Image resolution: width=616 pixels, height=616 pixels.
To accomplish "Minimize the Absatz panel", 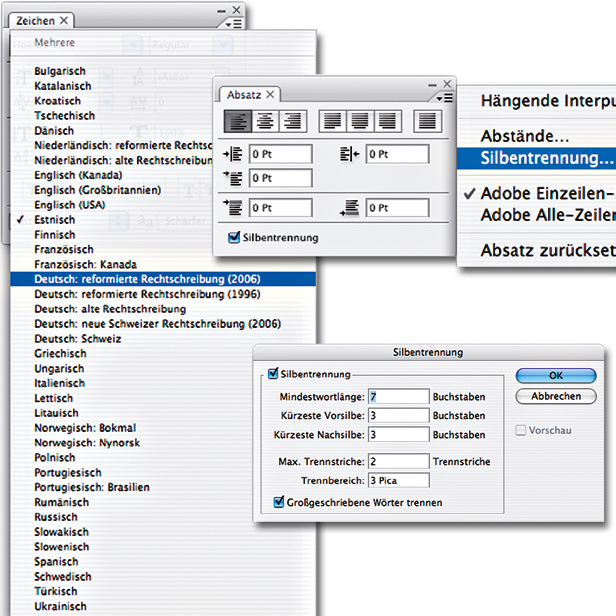I will pos(433,85).
